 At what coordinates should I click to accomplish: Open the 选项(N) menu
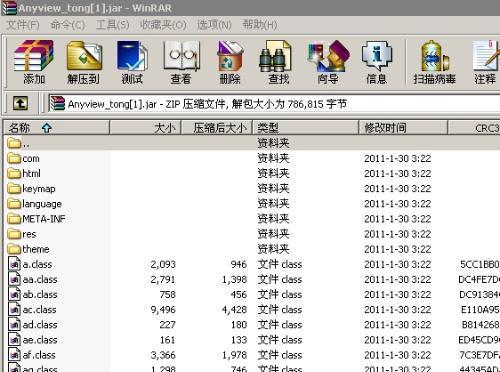click(214, 25)
